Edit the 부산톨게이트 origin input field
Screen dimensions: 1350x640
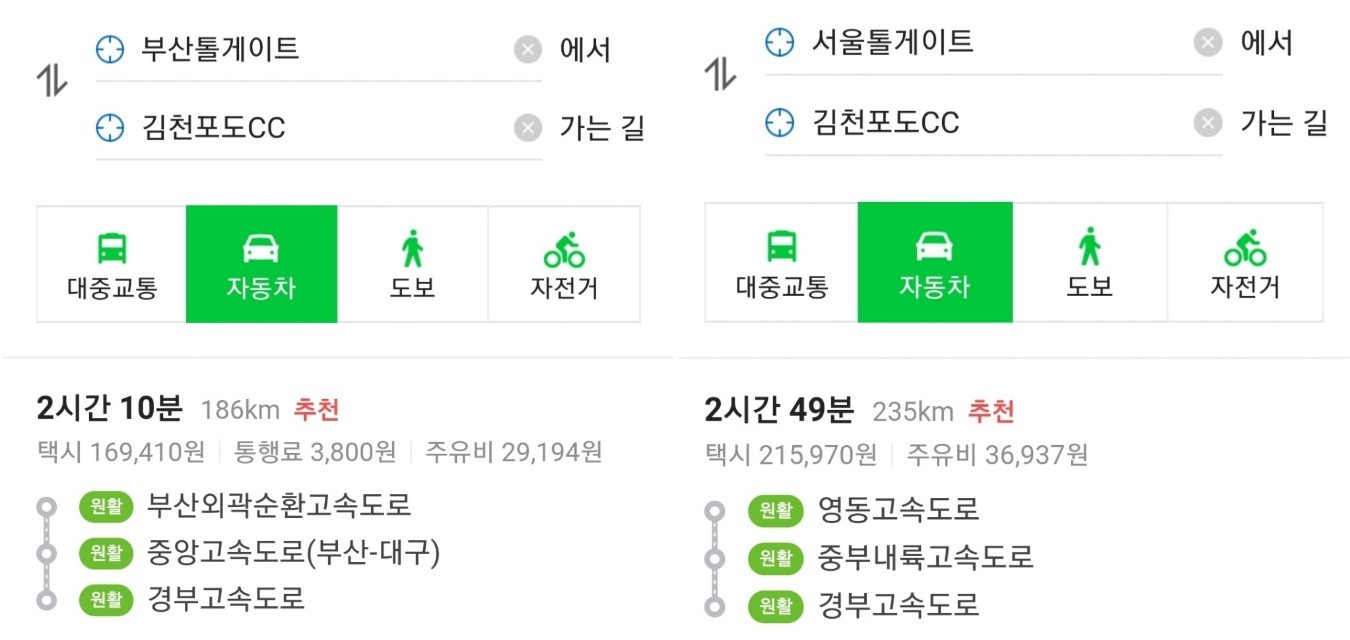point(320,49)
